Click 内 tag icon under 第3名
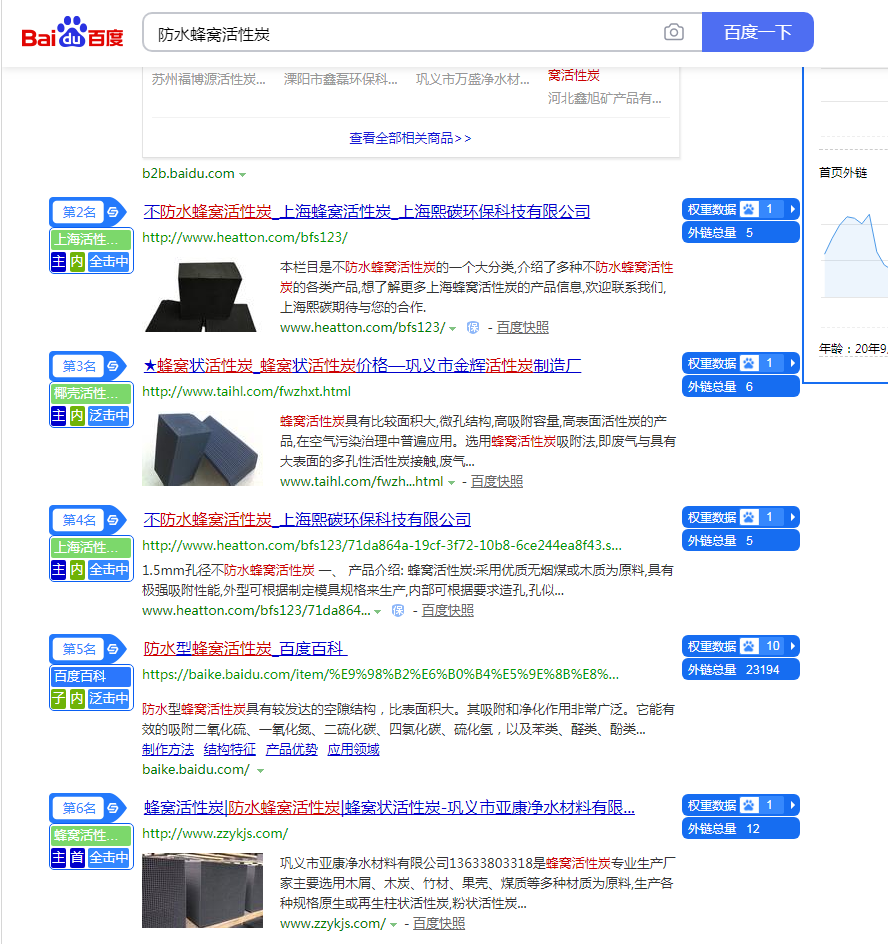Screen dimensions: 888x944 tap(77, 416)
